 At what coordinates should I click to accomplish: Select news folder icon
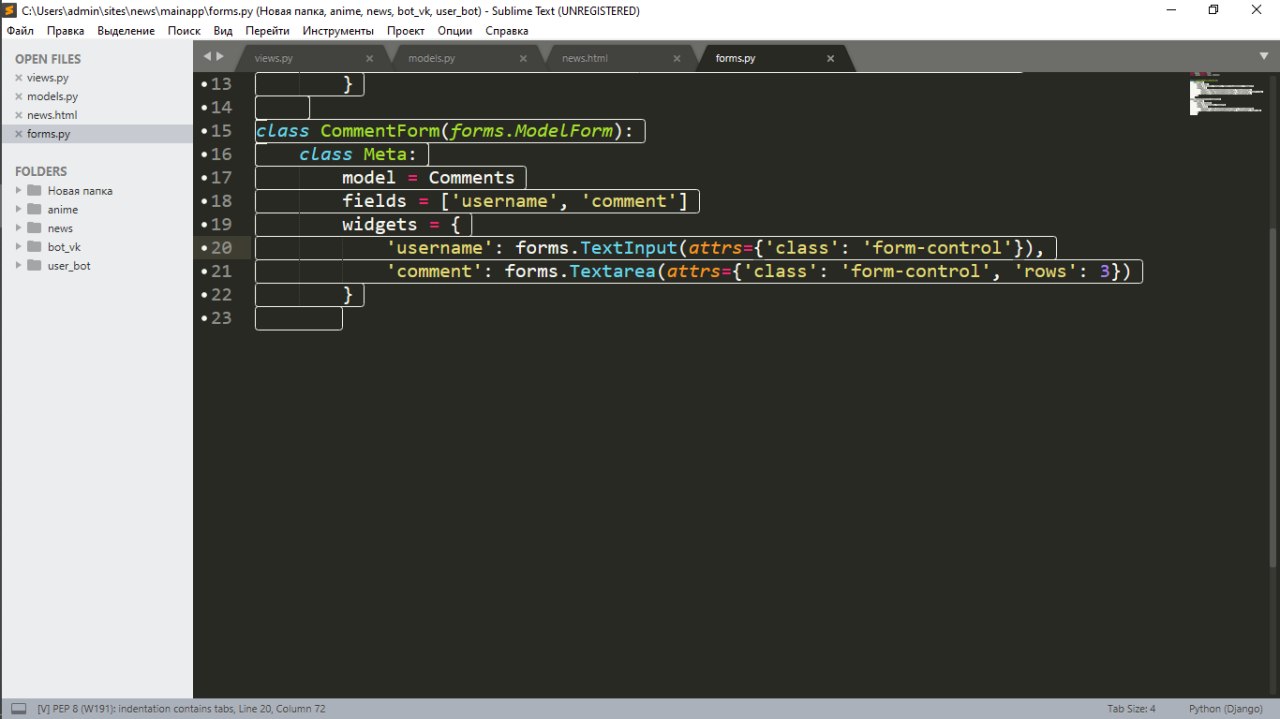click(35, 228)
